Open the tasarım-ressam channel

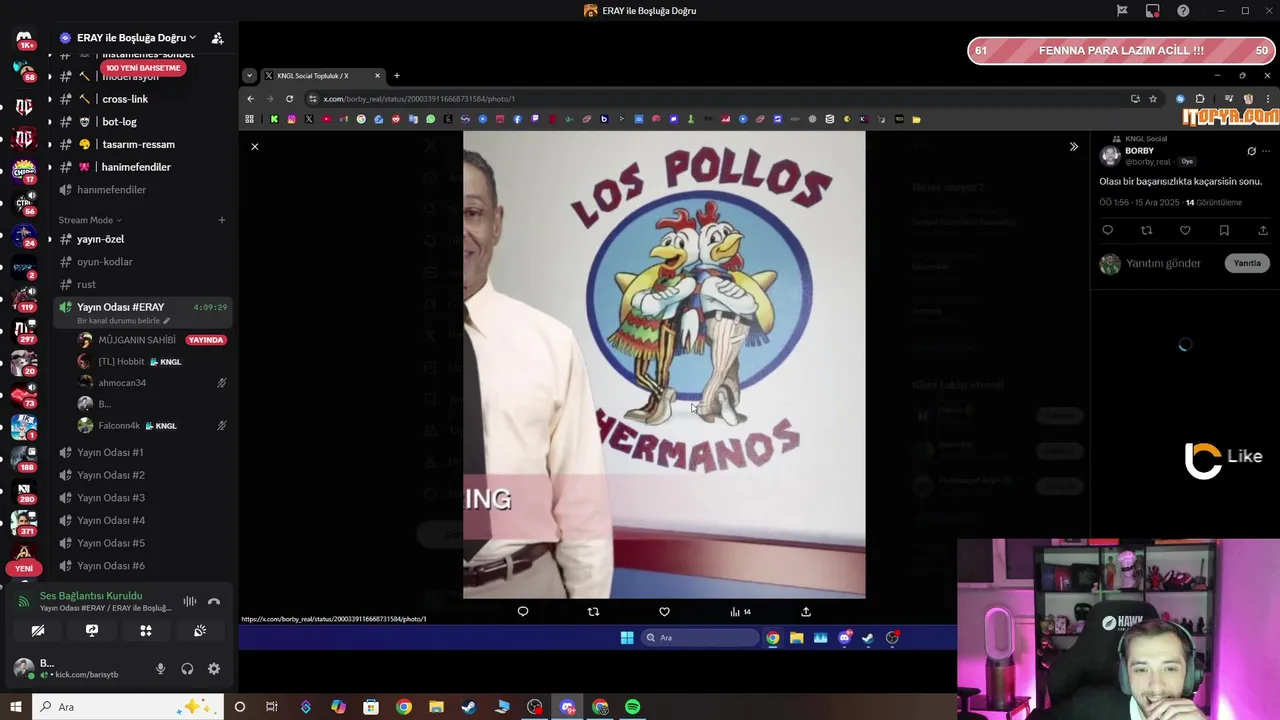point(138,145)
